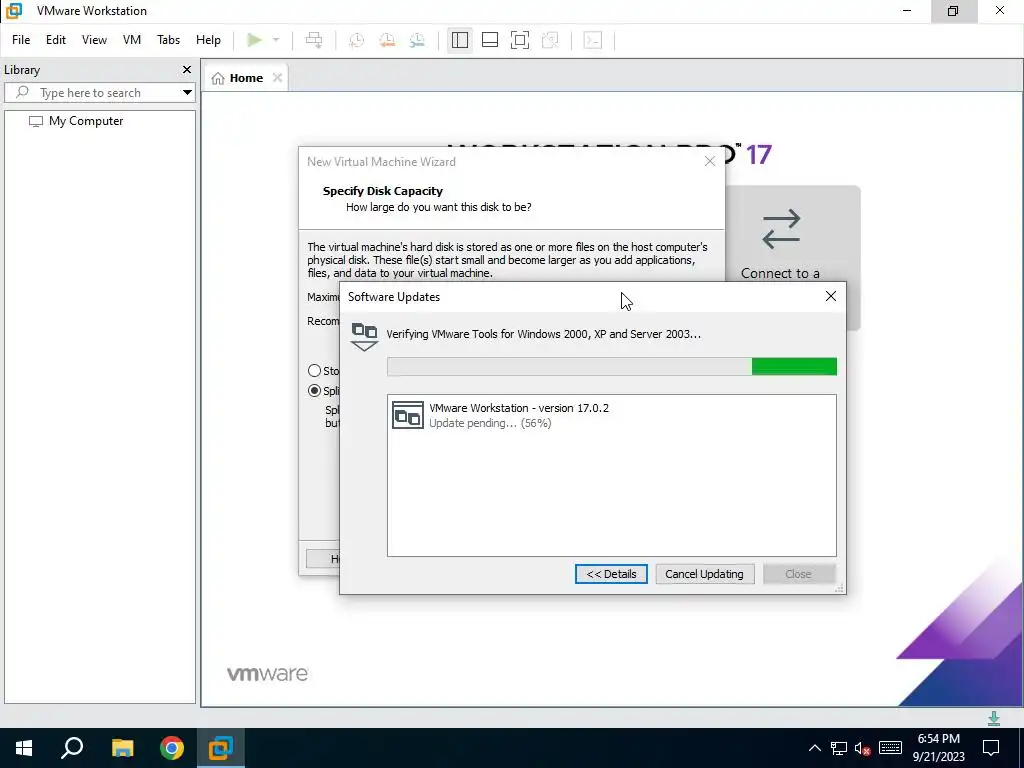Click the Revert to Snapshot toolbar icon
This screenshot has width=1024, height=768.
387,40
